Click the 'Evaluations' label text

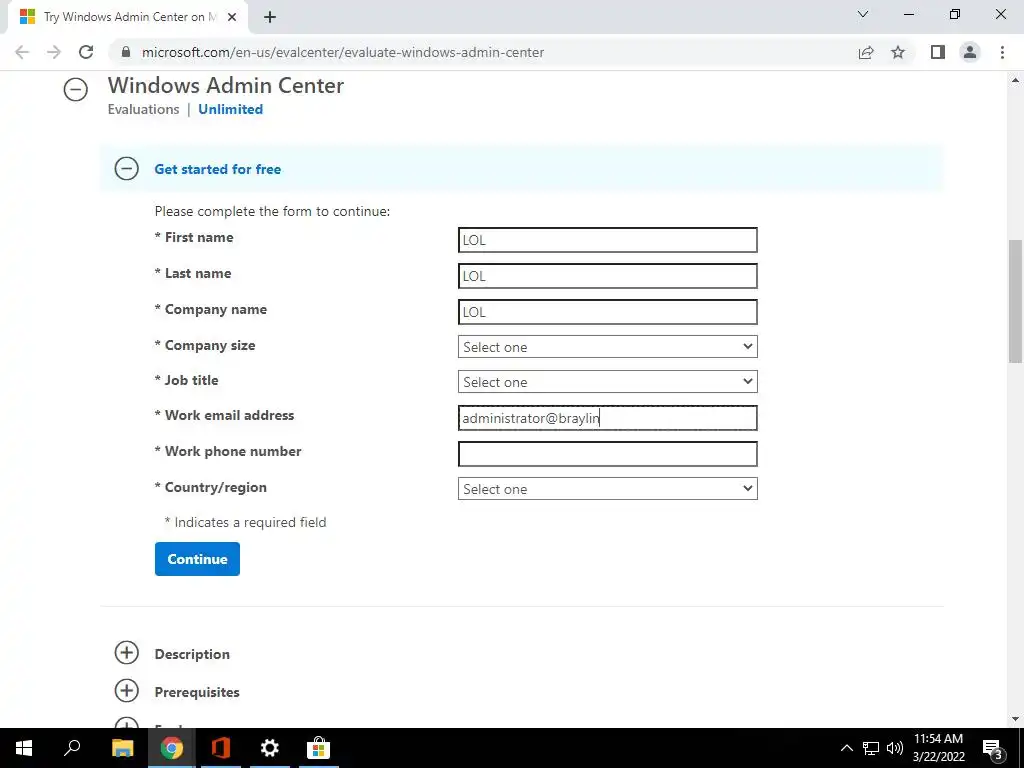click(144, 109)
